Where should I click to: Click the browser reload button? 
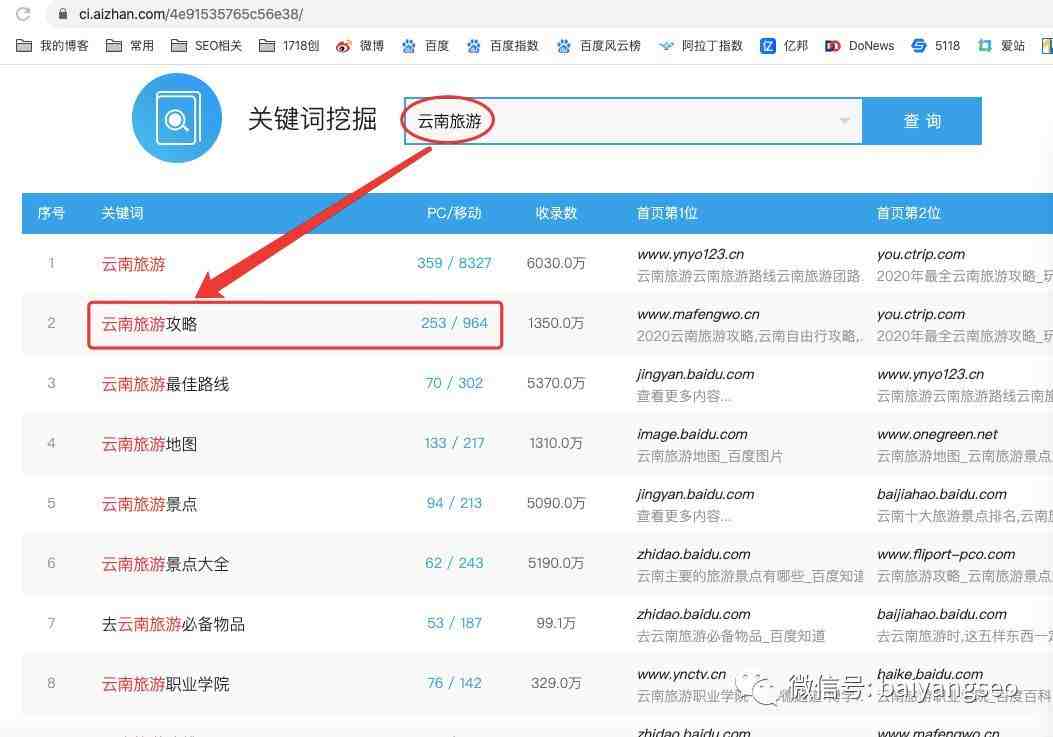pyautogui.click(x=22, y=14)
